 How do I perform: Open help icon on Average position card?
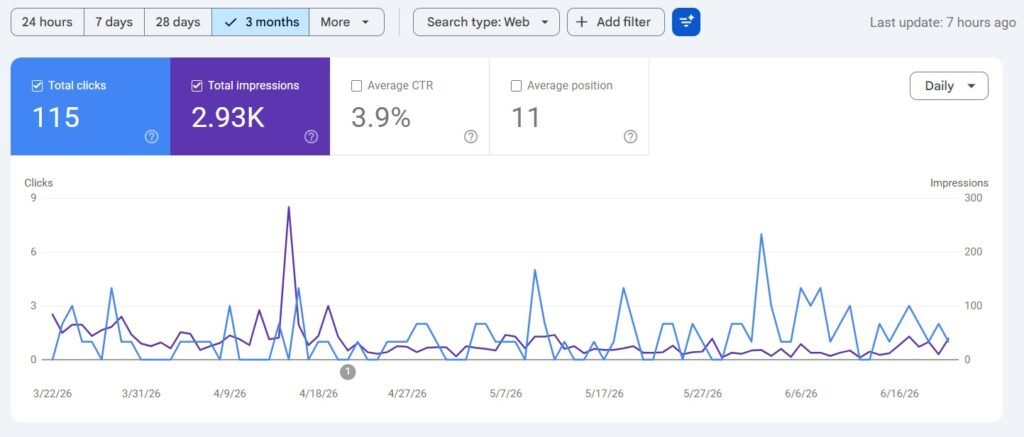[630, 137]
